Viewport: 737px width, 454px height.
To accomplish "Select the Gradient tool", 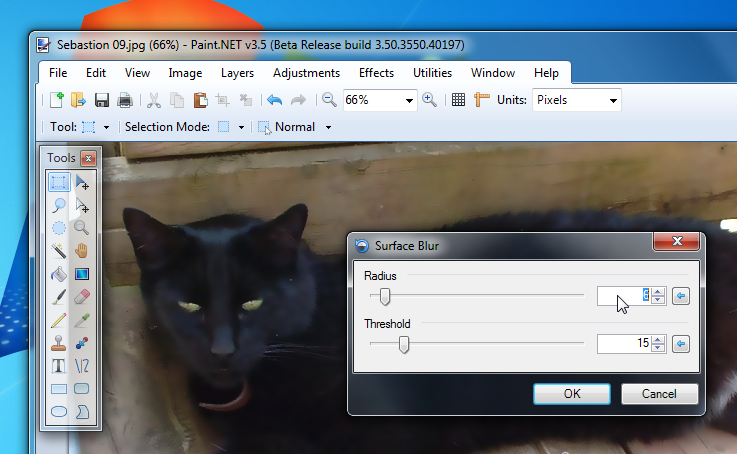I will click(x=82, y=274).
